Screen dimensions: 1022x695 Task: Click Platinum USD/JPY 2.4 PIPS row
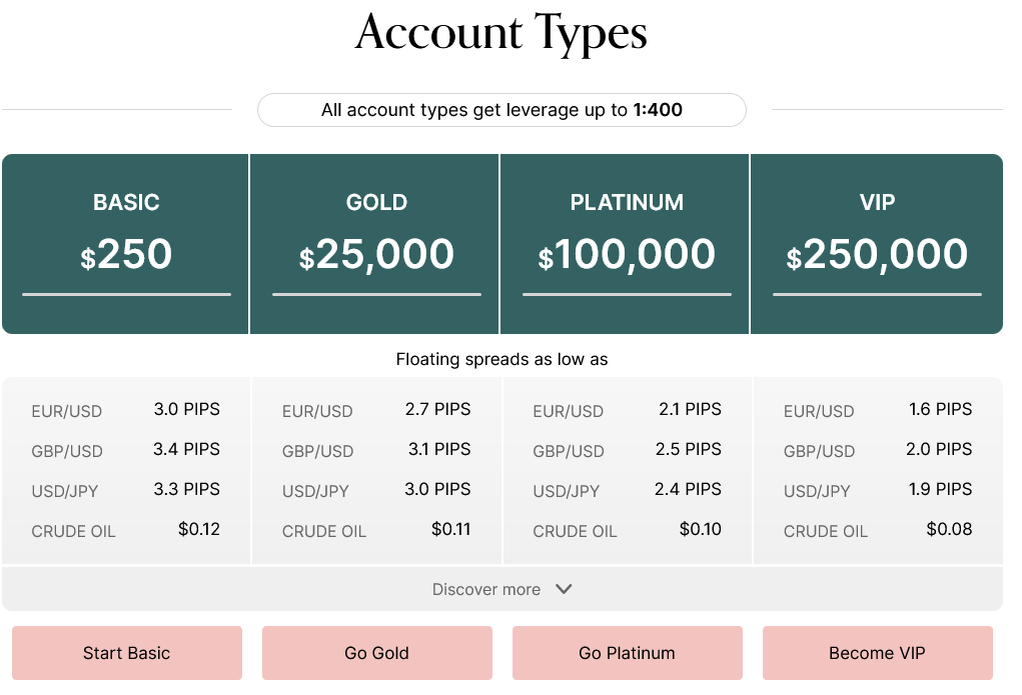(x=627, y=490)
